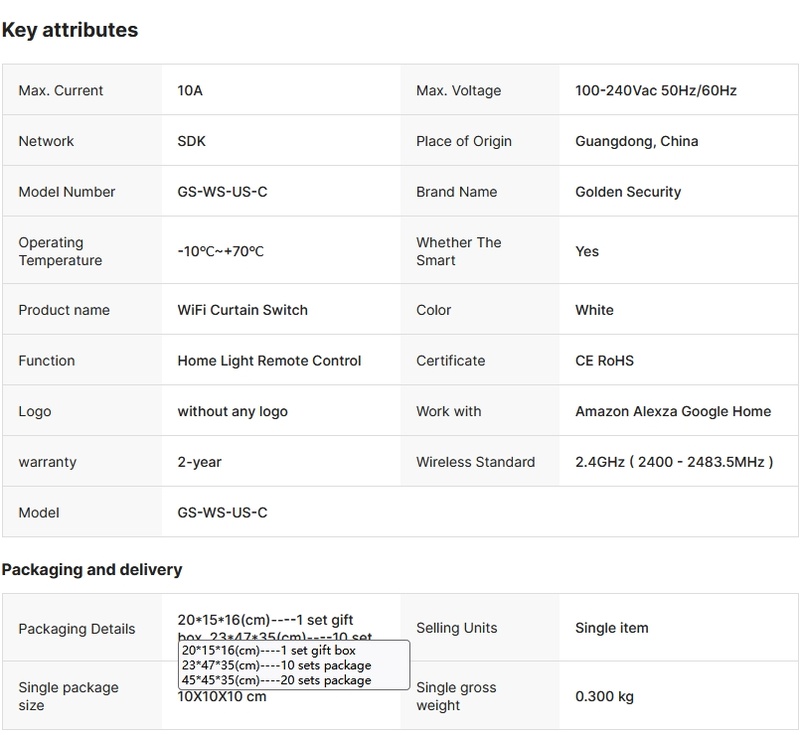Click the -10℃~+70℃ operating temperature value
The width and height of the screenshot is (800, 735).
coord(220,251)
